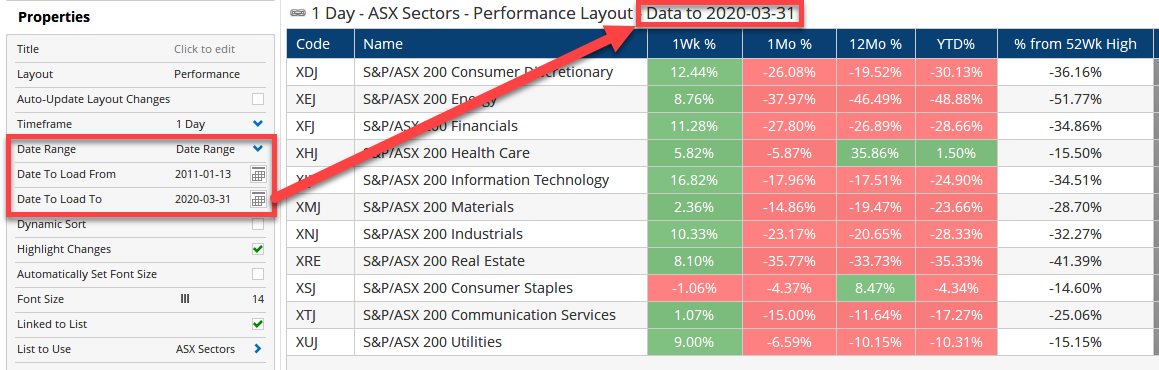Toggle the Dynamic Sort checkbox
This screenshot has width=1159, height=370.
pos(257,224)
